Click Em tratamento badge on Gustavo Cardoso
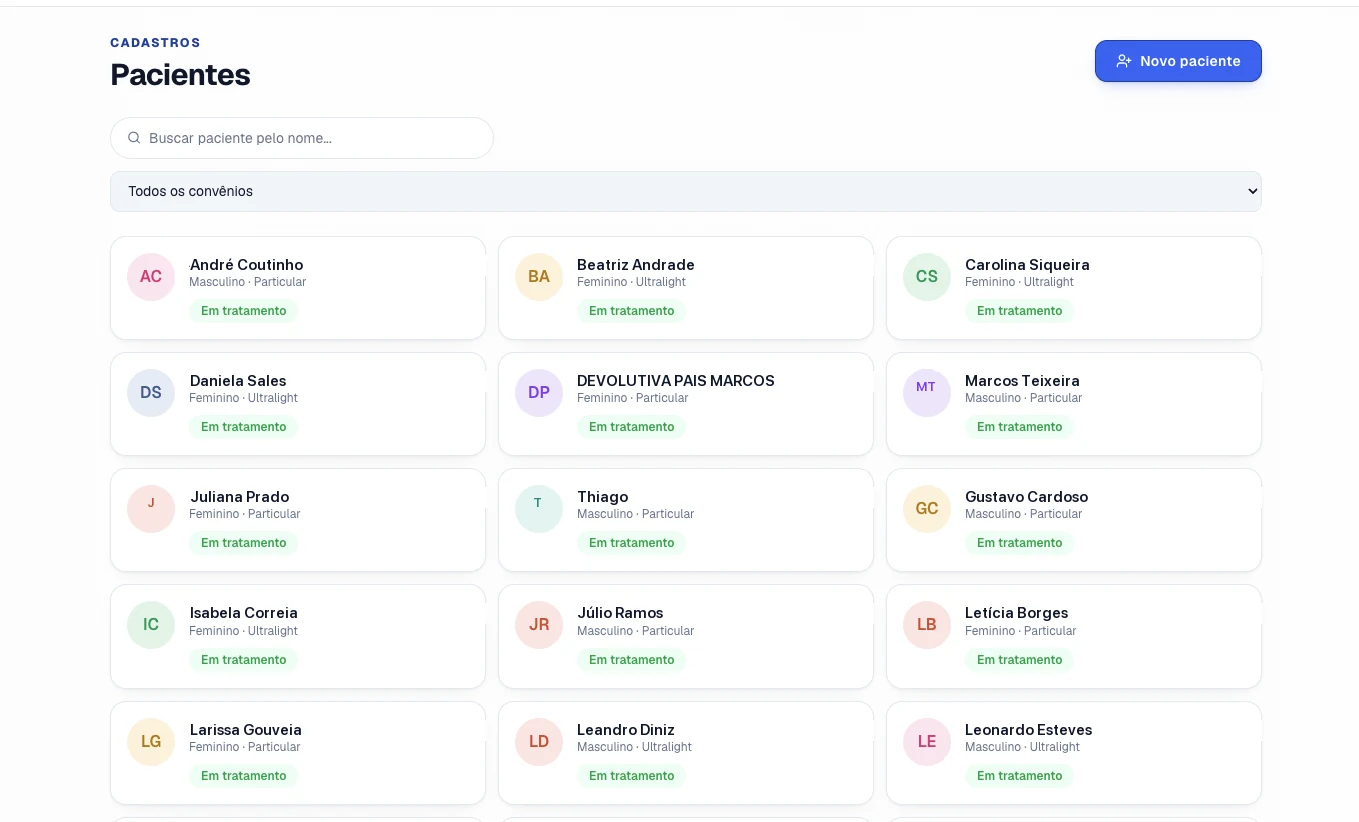1359x822 pixels. coord(1020,543)
